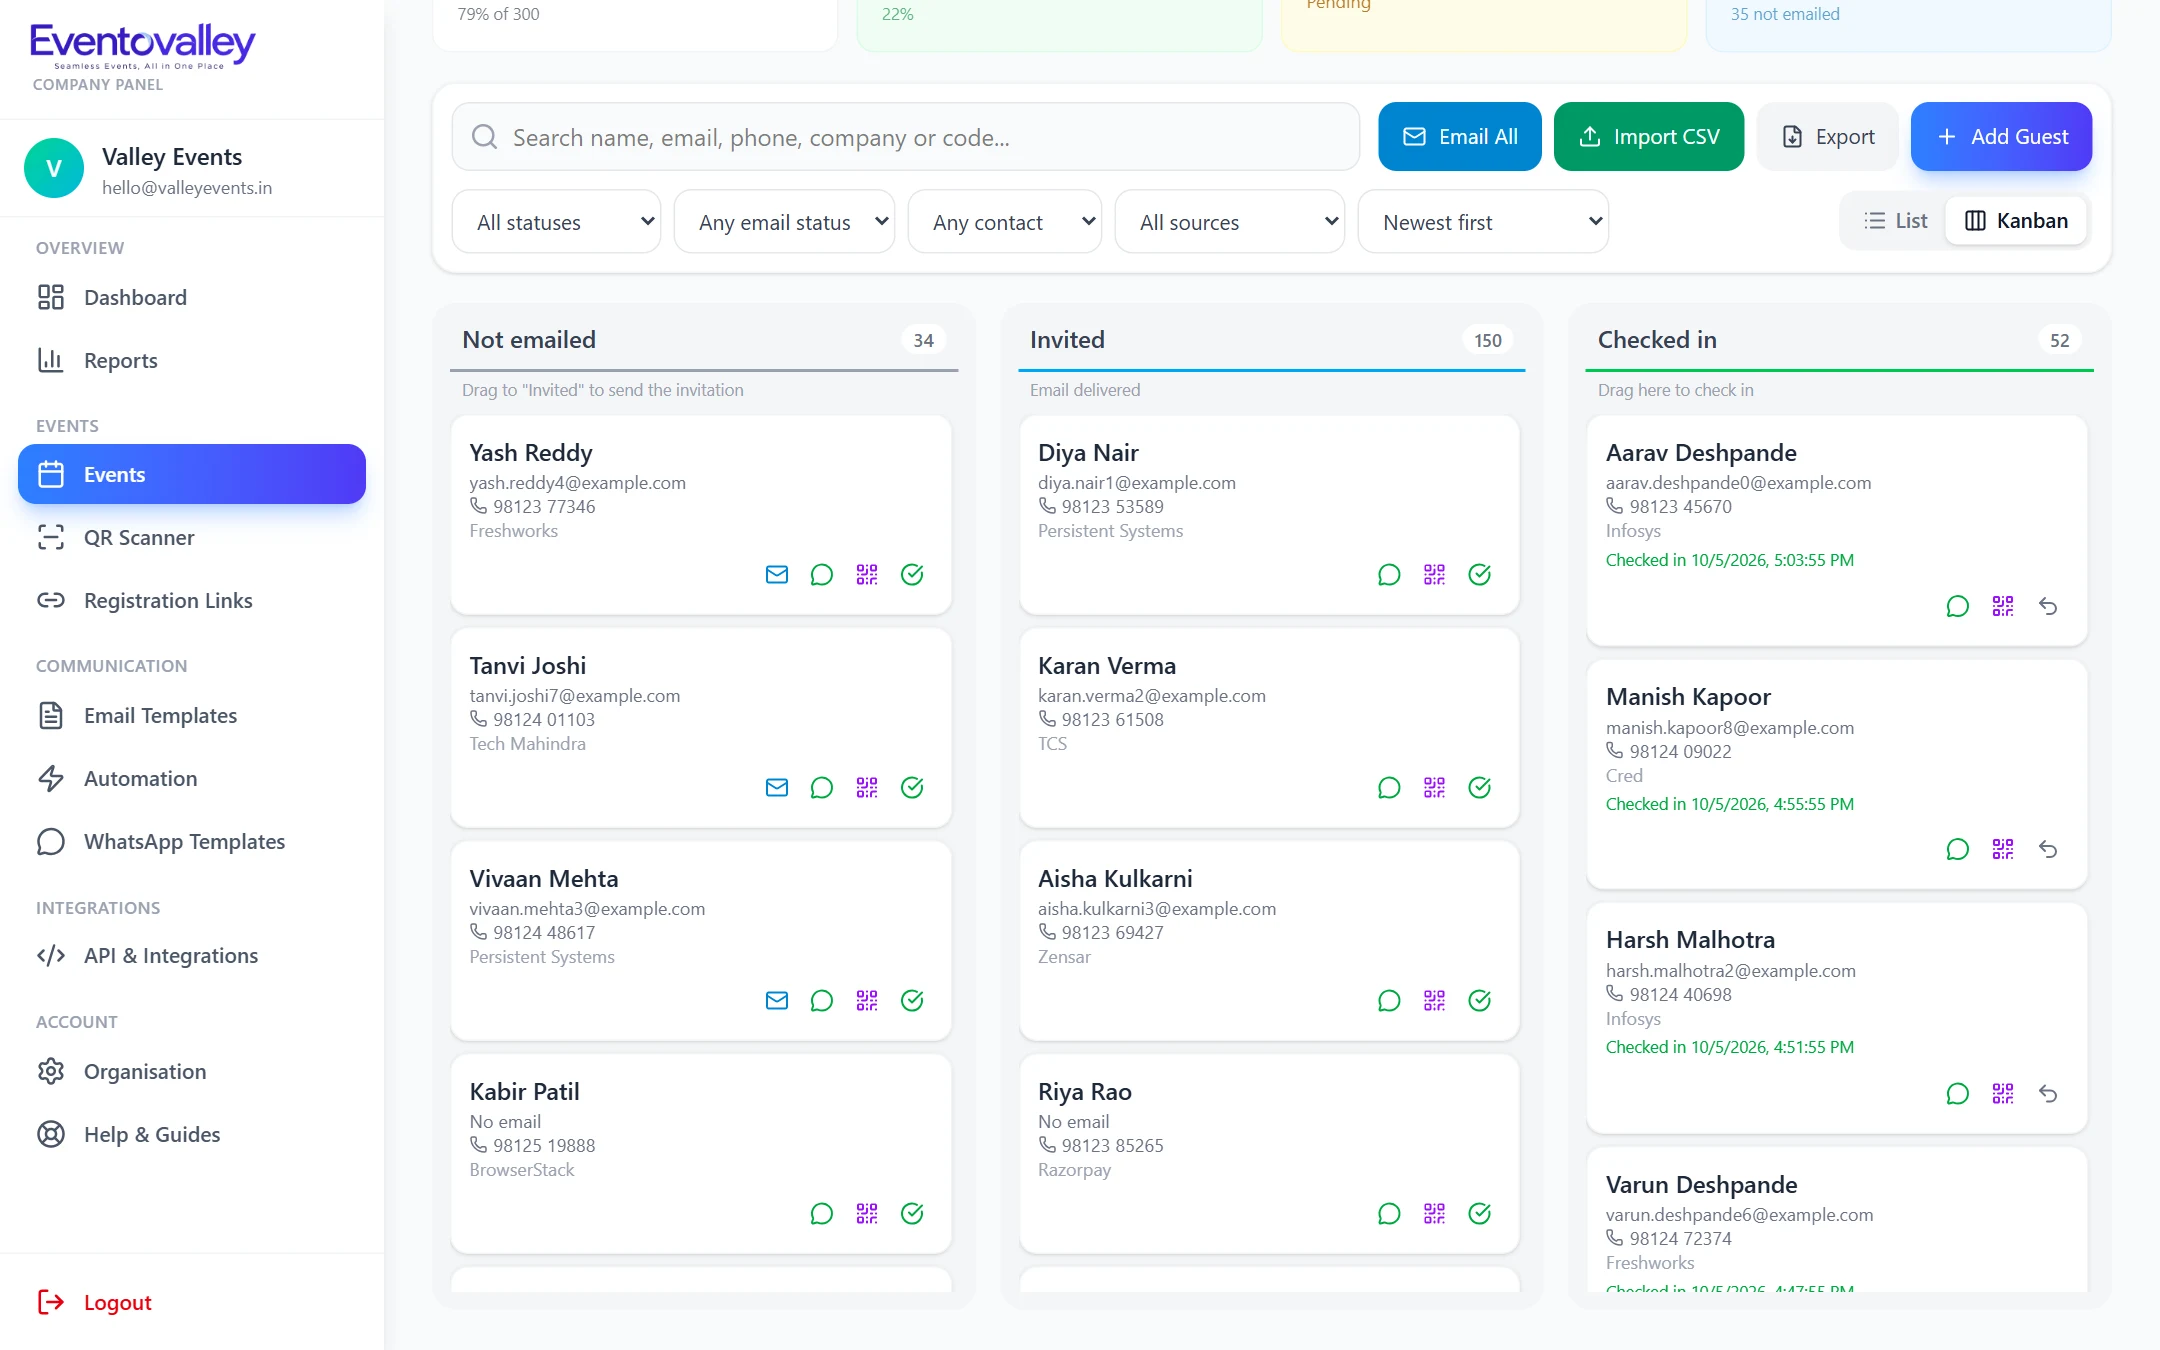Go to Automation settings

tap(192, 778)
